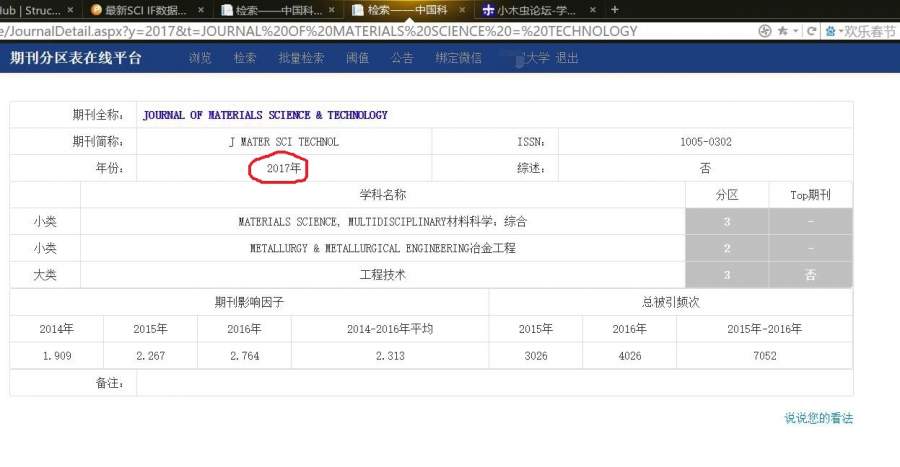Click the 期刊影响因子 section header
Screen dimensions: 900x467
pos(250,302)
